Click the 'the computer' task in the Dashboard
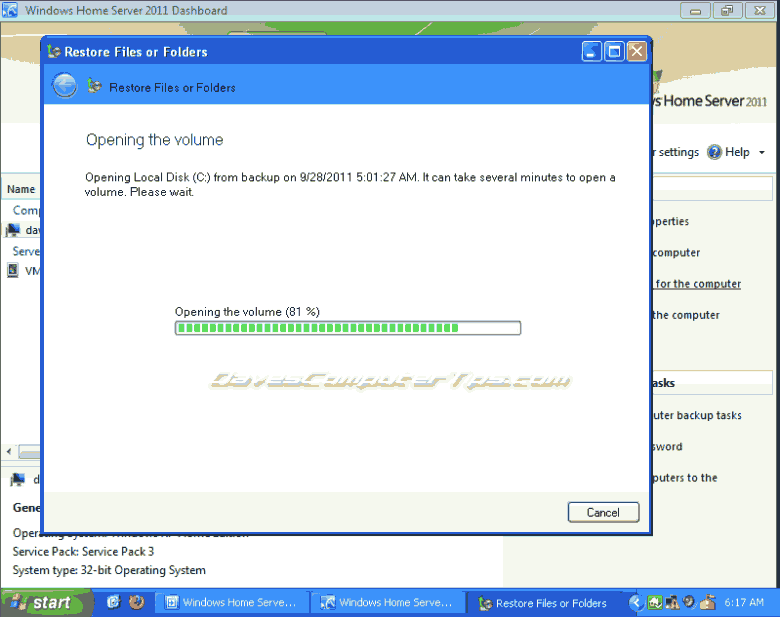Viewport: 780px width, 617px height. pos(686,315)
